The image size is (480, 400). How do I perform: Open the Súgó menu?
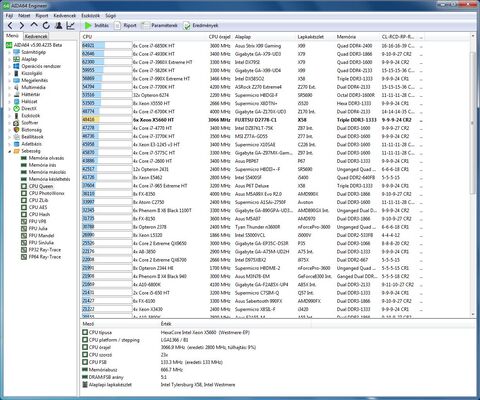(x=111, y=16)
